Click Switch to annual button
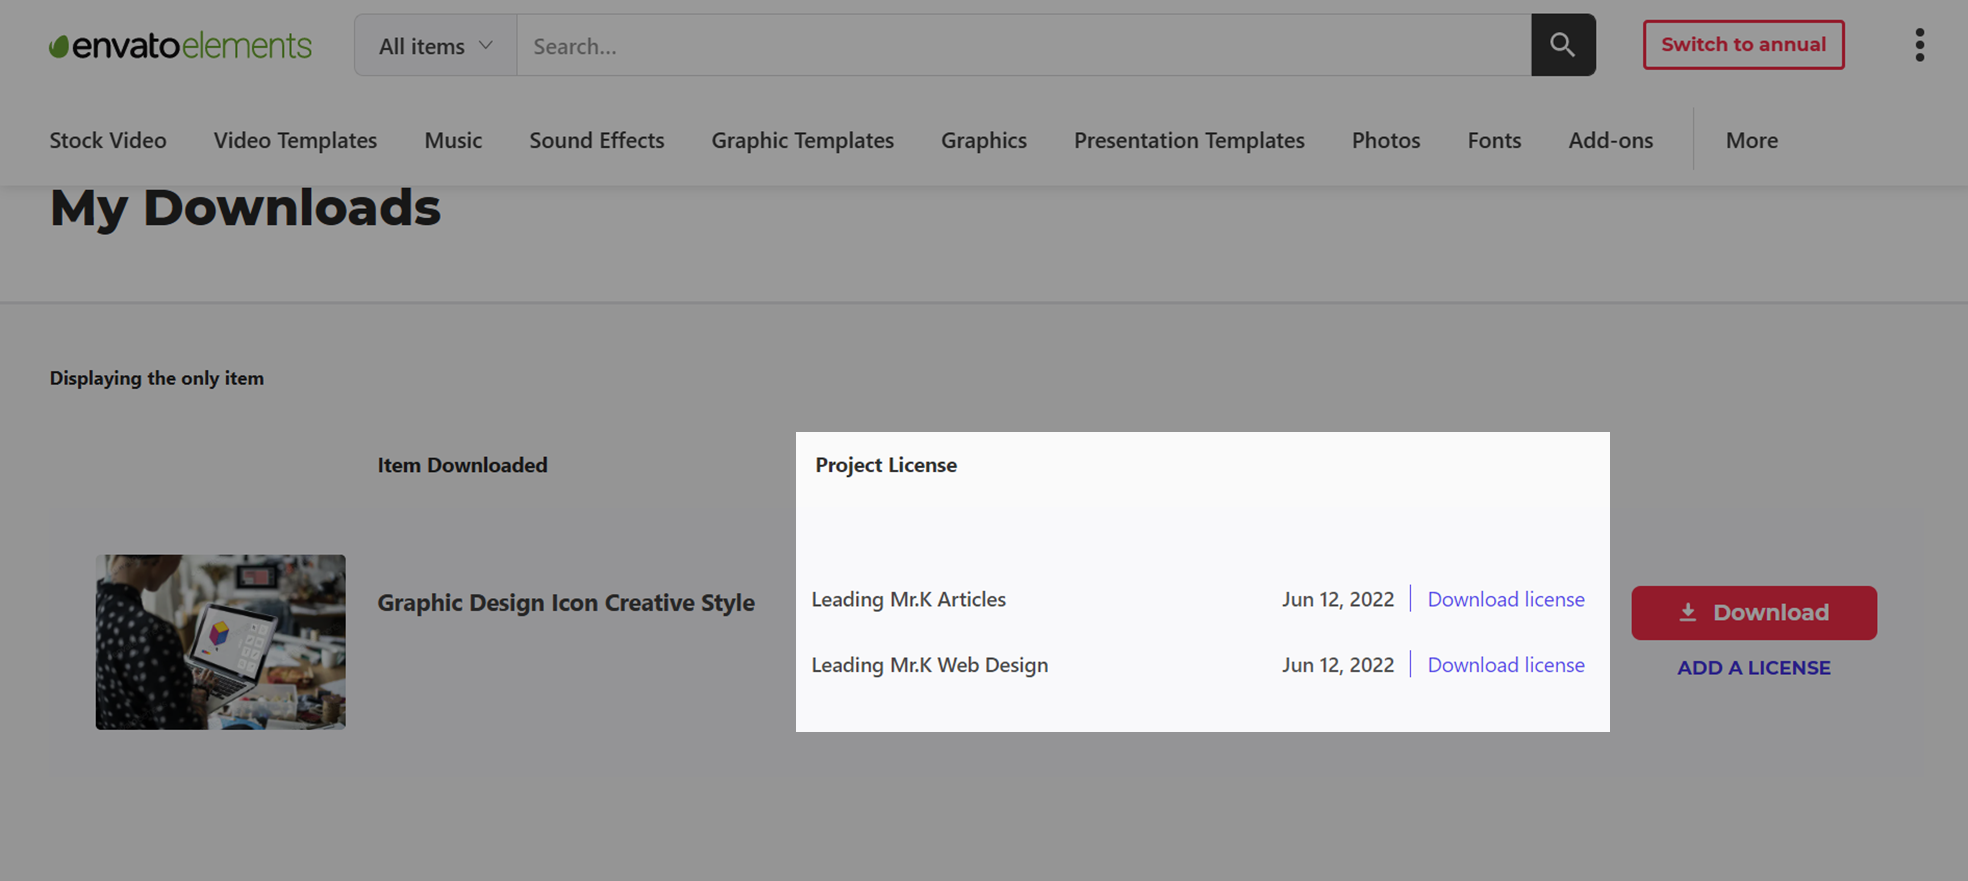The height and width of the screenshot is (881, 1968). 1743,45
